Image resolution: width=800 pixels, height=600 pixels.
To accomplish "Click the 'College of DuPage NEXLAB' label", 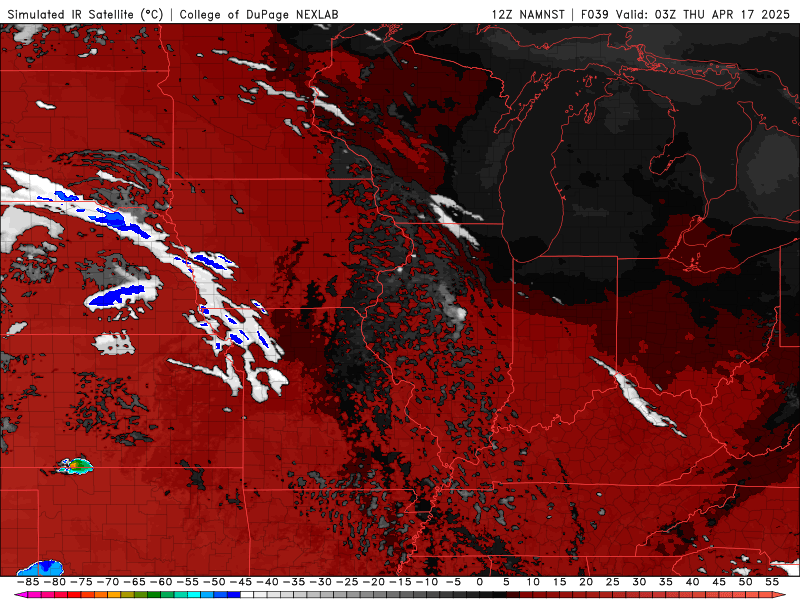I will [x=259, y=14].
